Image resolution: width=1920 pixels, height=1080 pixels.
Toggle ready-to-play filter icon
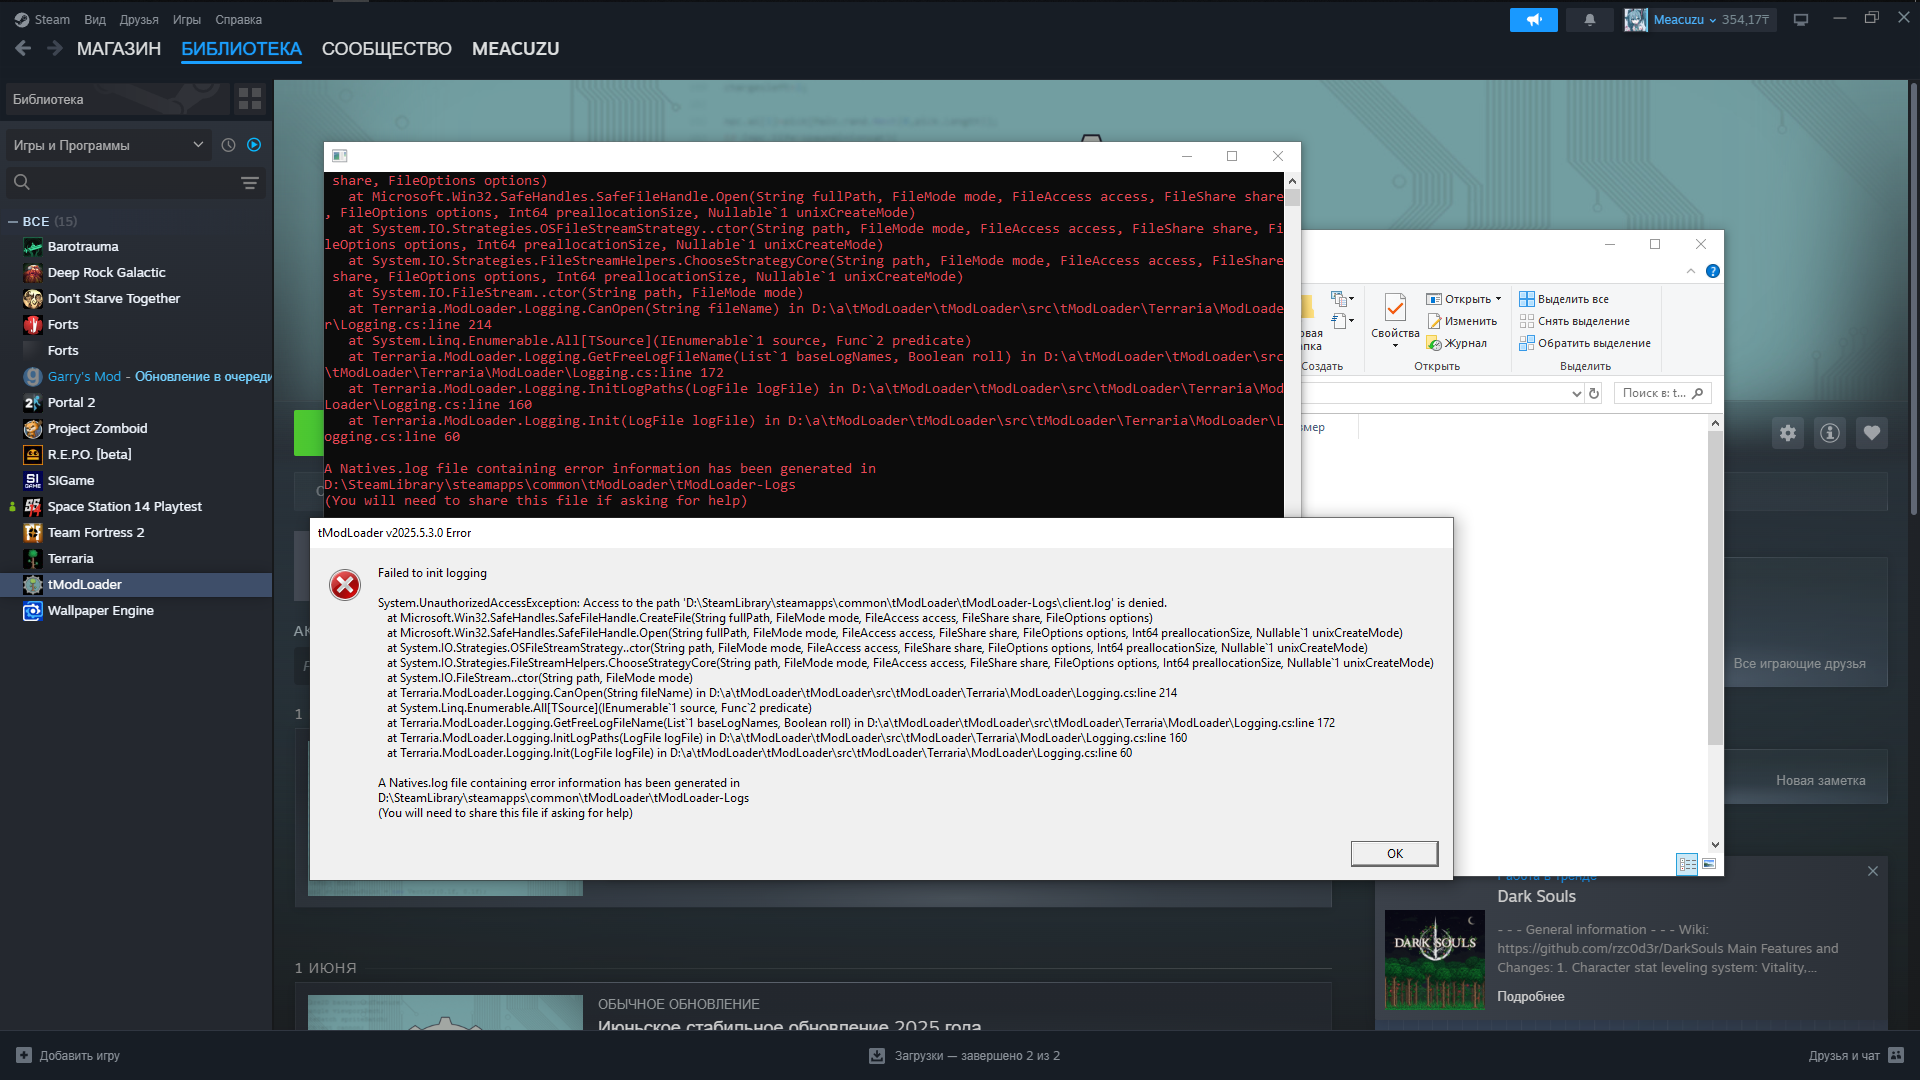click(x=254, y=145)
